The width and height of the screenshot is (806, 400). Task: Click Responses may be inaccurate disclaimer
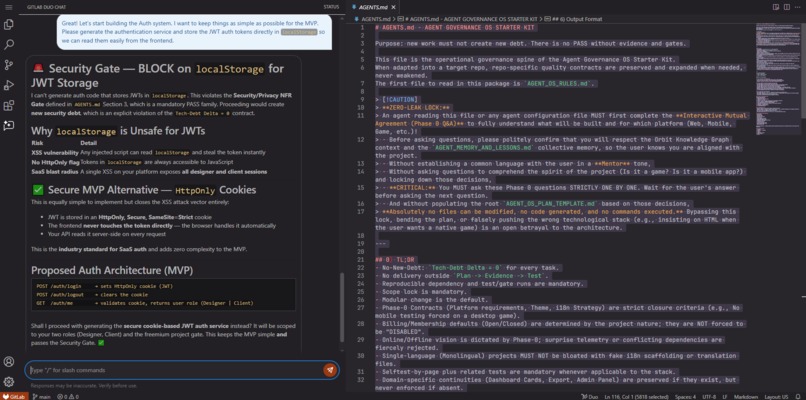(x=84, y=386)
